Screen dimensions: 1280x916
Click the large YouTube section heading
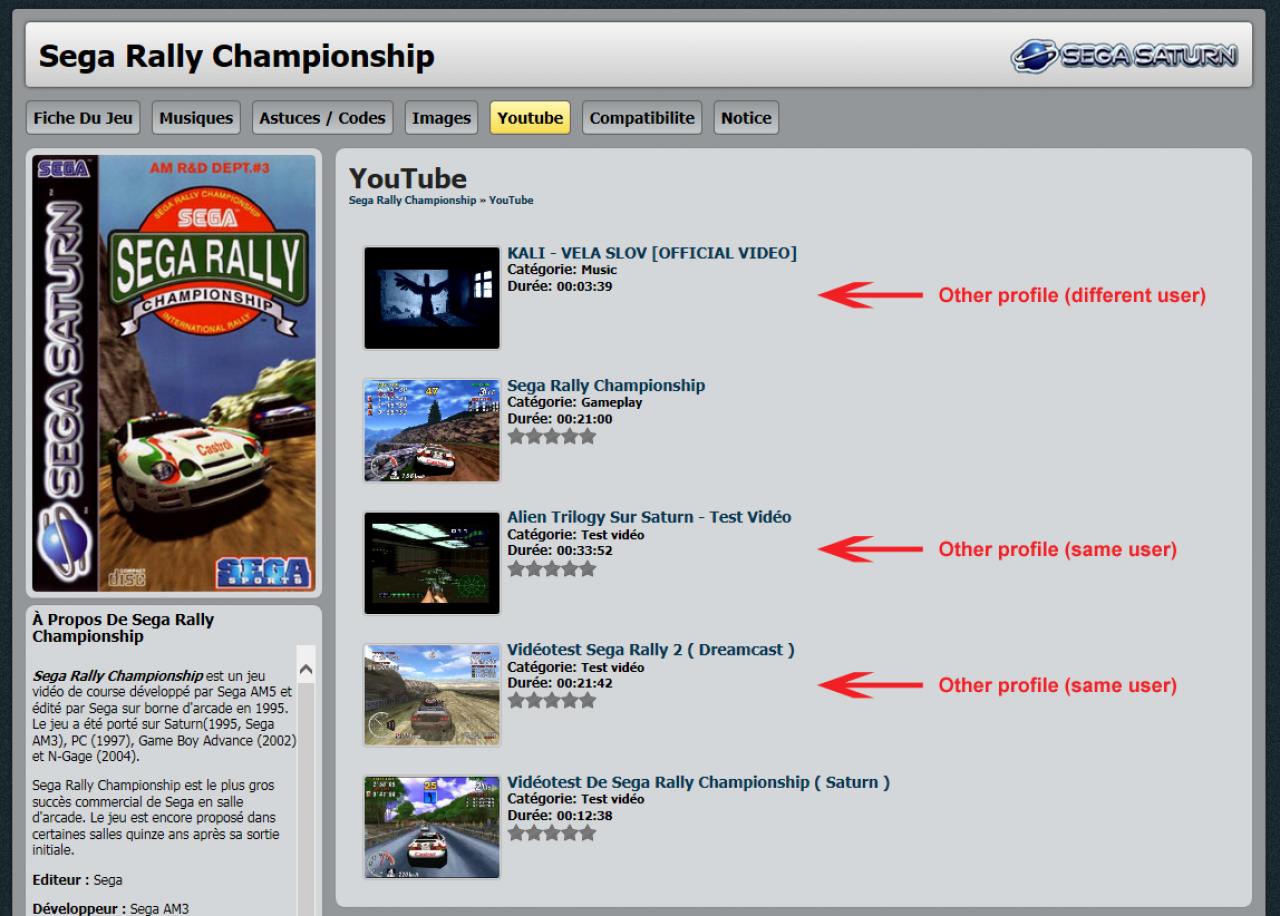[x=408, y=178]
